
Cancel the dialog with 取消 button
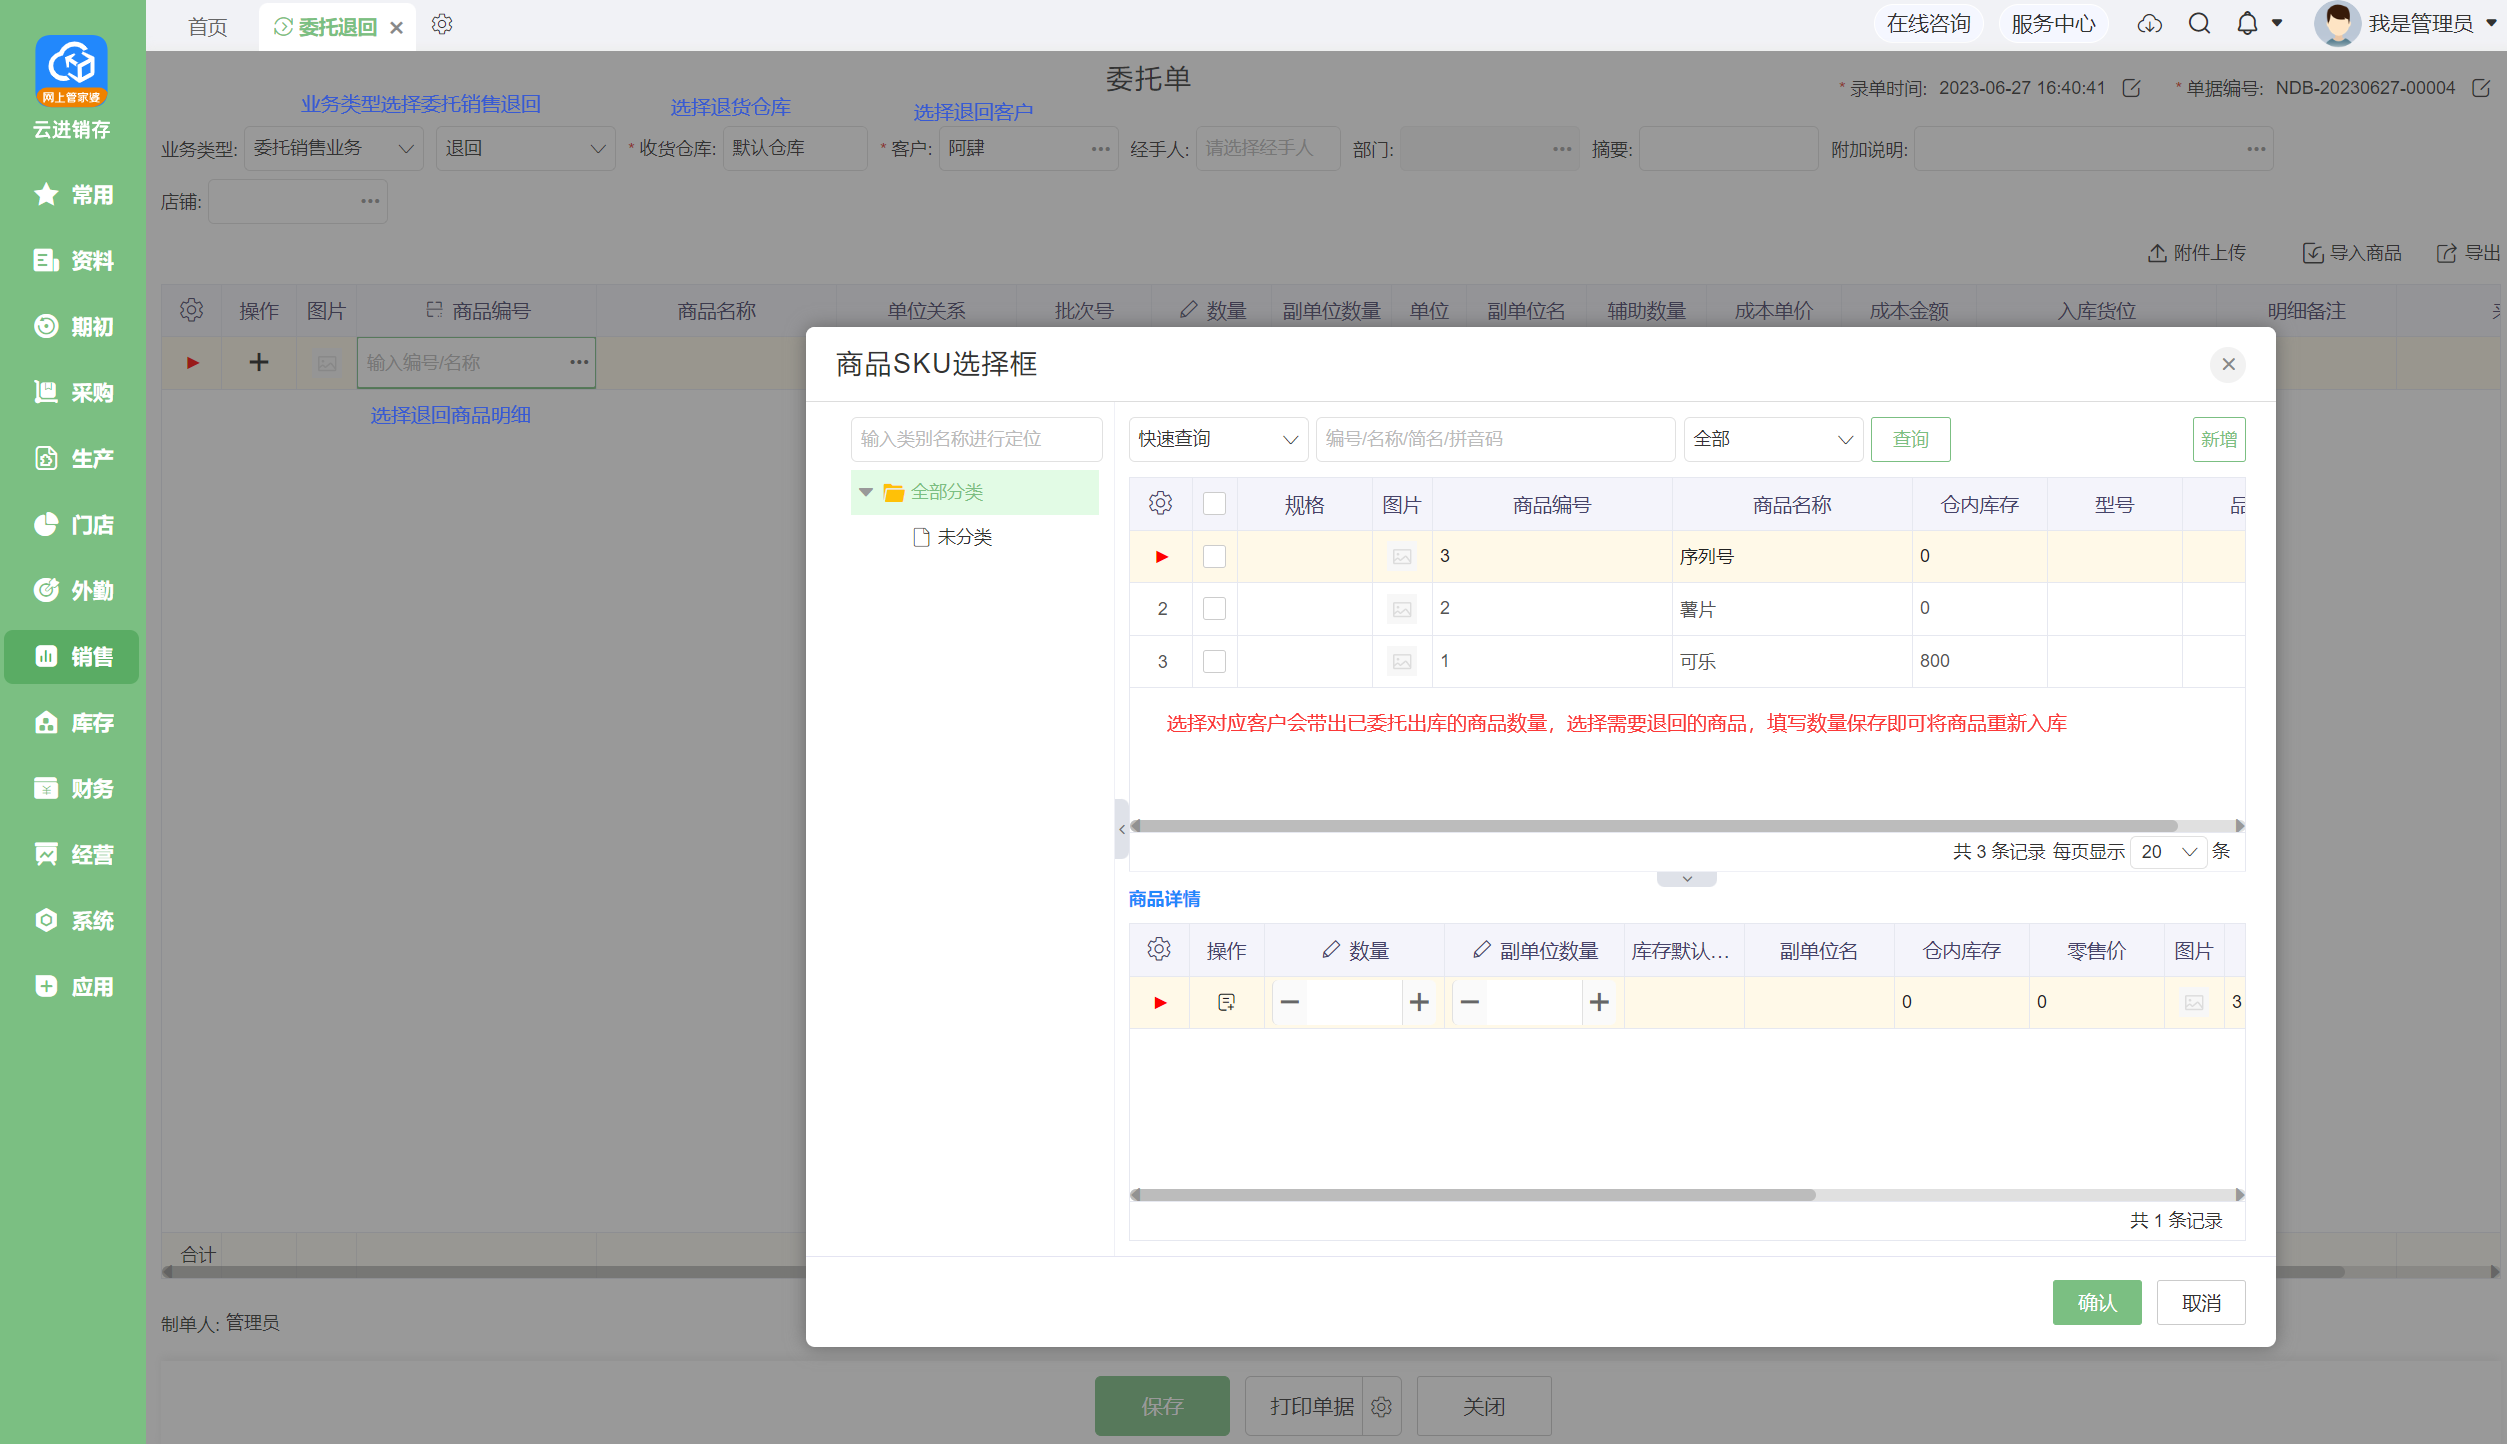[2201, 1303]
